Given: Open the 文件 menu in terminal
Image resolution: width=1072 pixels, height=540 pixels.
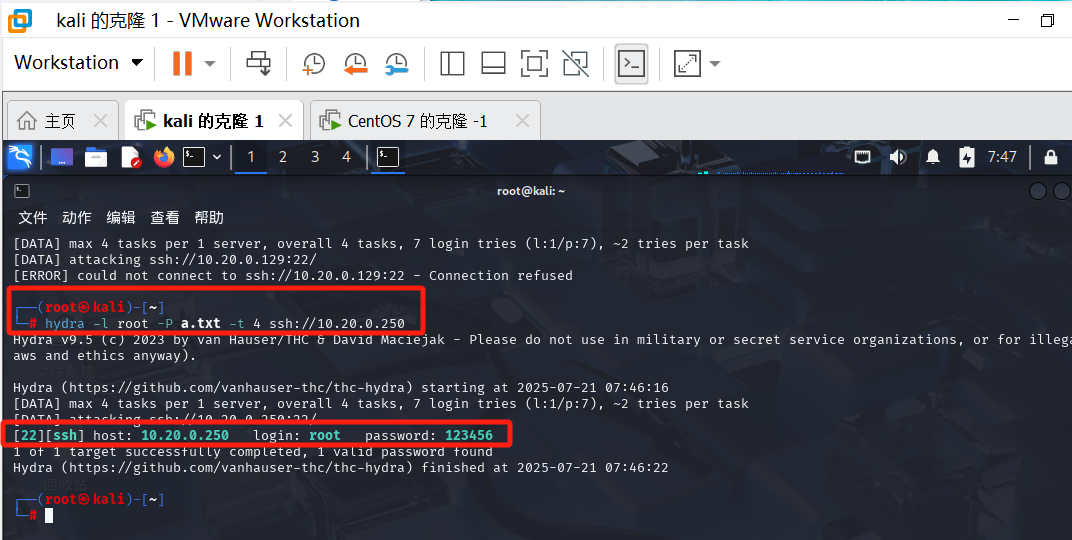Looking at the screenshot, I should click(33, 217).
